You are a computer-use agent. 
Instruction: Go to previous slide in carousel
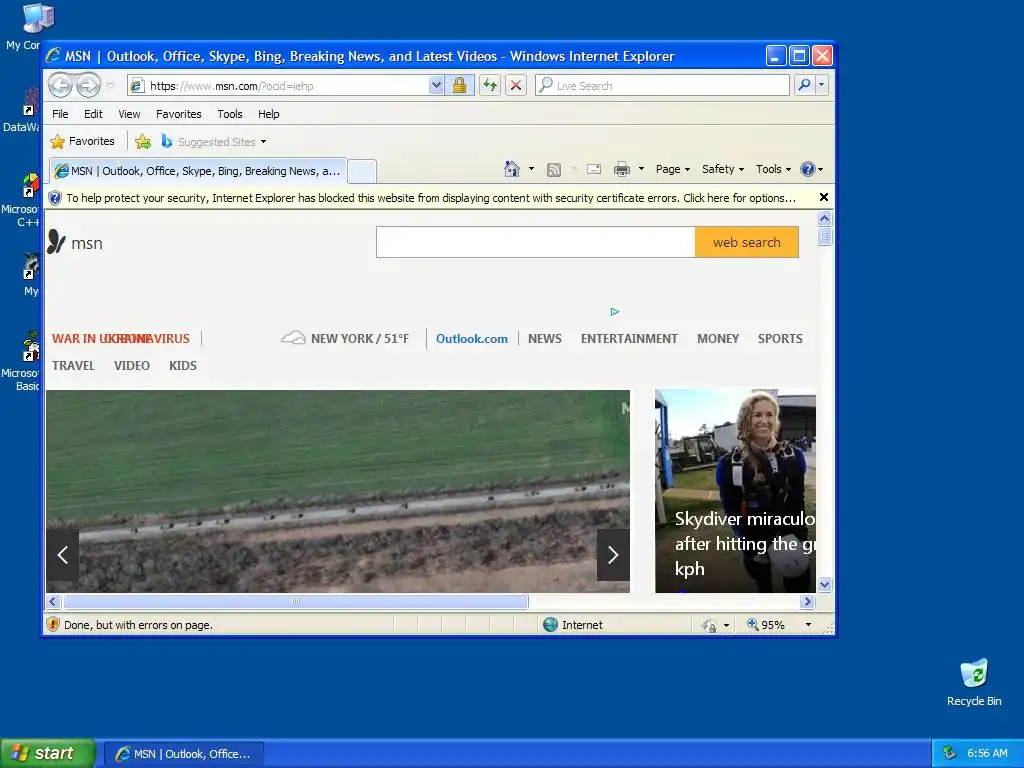click(63, 555)
